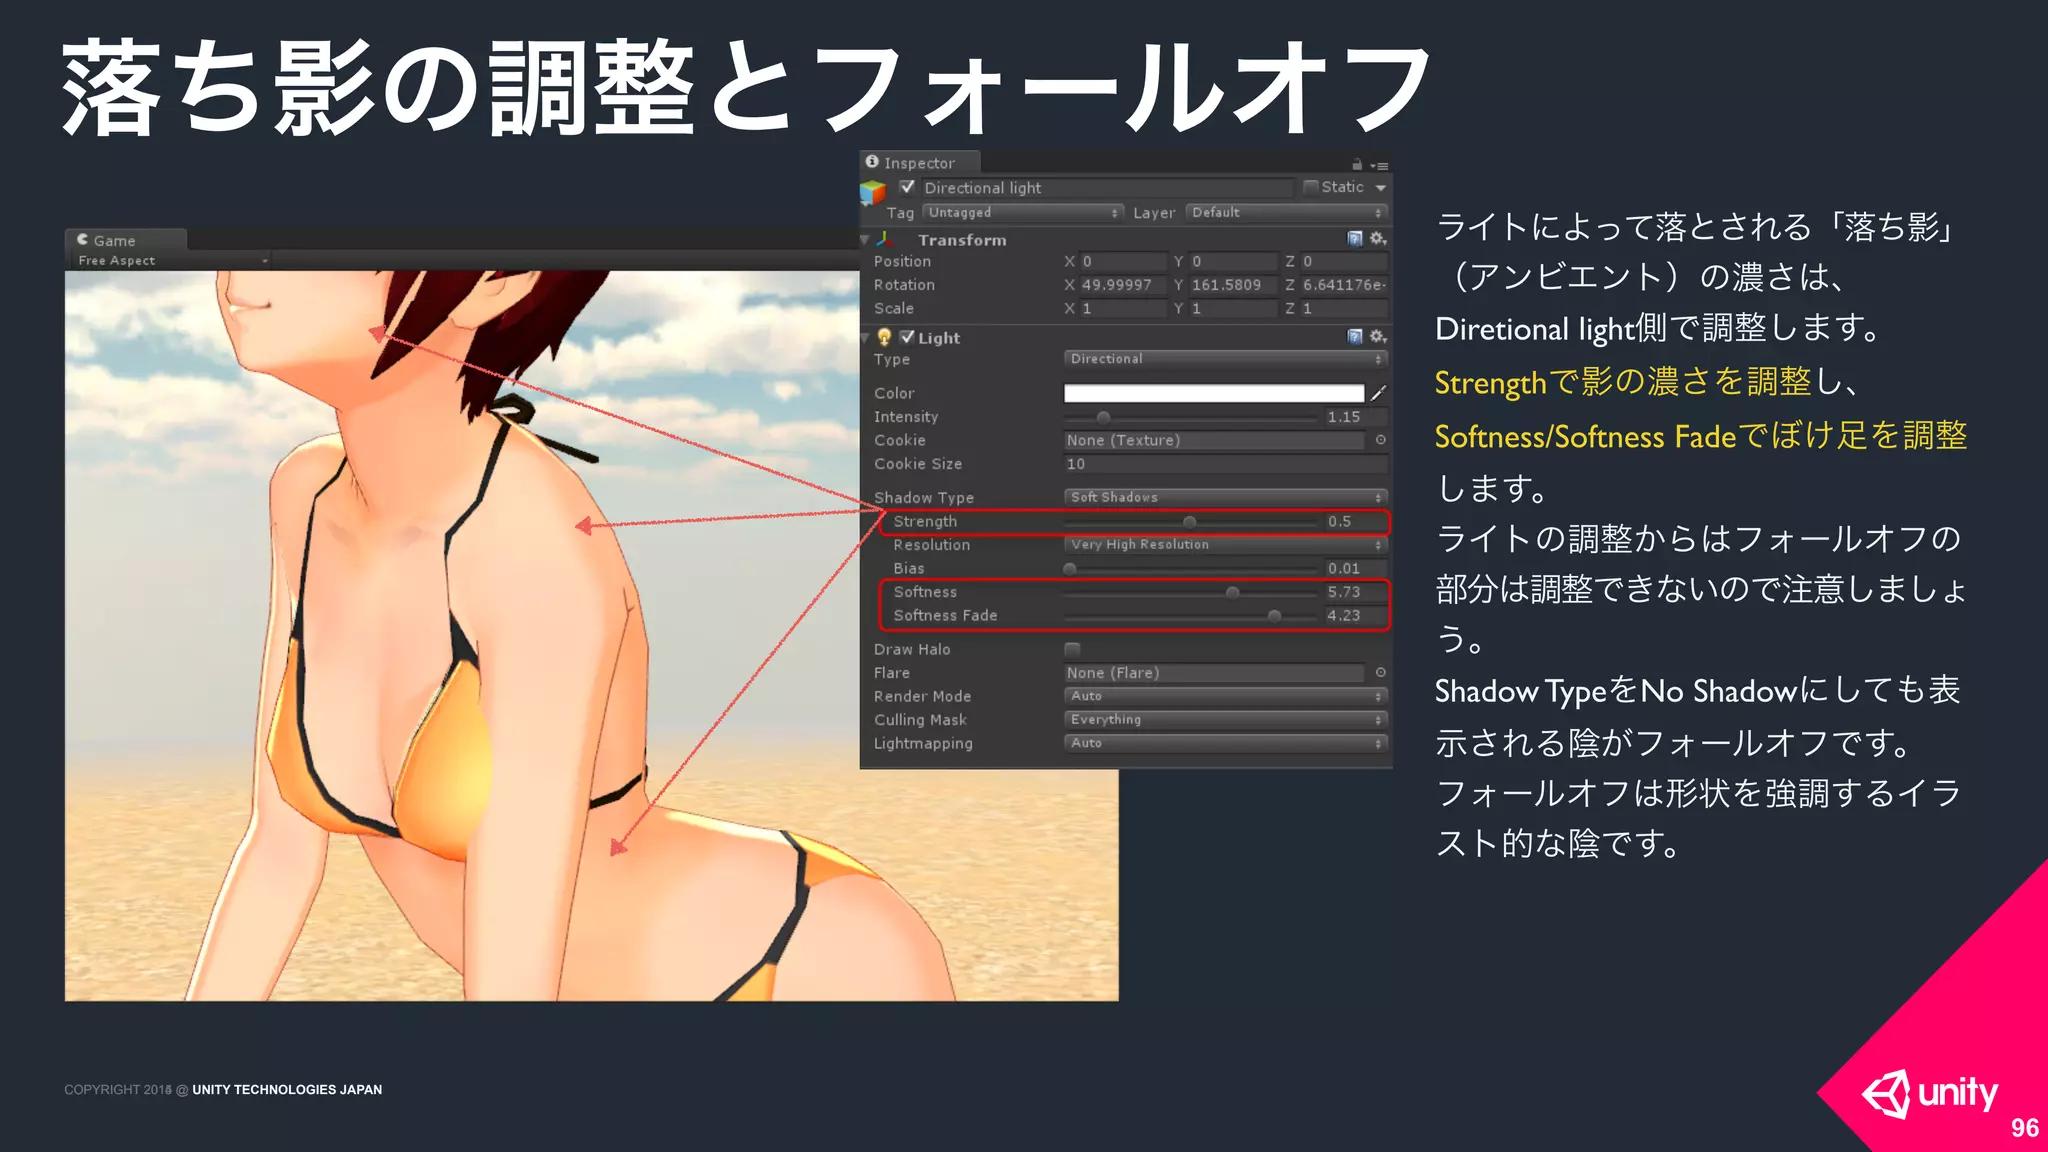Image resolution: width=2048 pixels, height=1152 pixels.
Task: Collapse the Transform component foldout
Action: click(x=865, y=240)
